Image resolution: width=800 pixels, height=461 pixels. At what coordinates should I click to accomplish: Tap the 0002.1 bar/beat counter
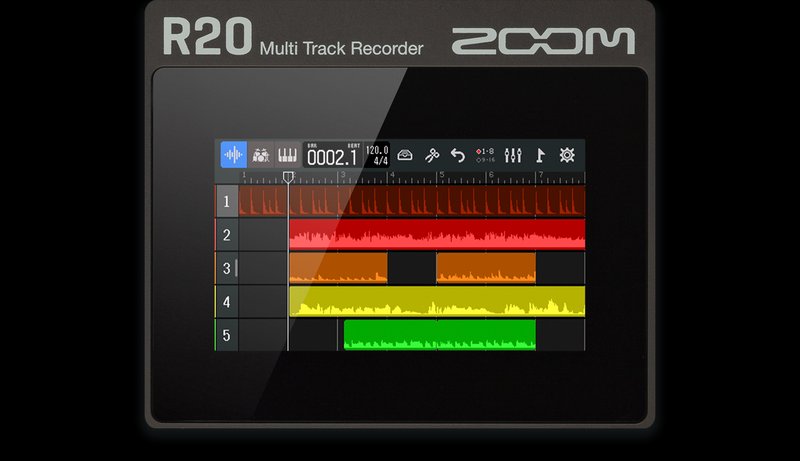tap(332, 155)
